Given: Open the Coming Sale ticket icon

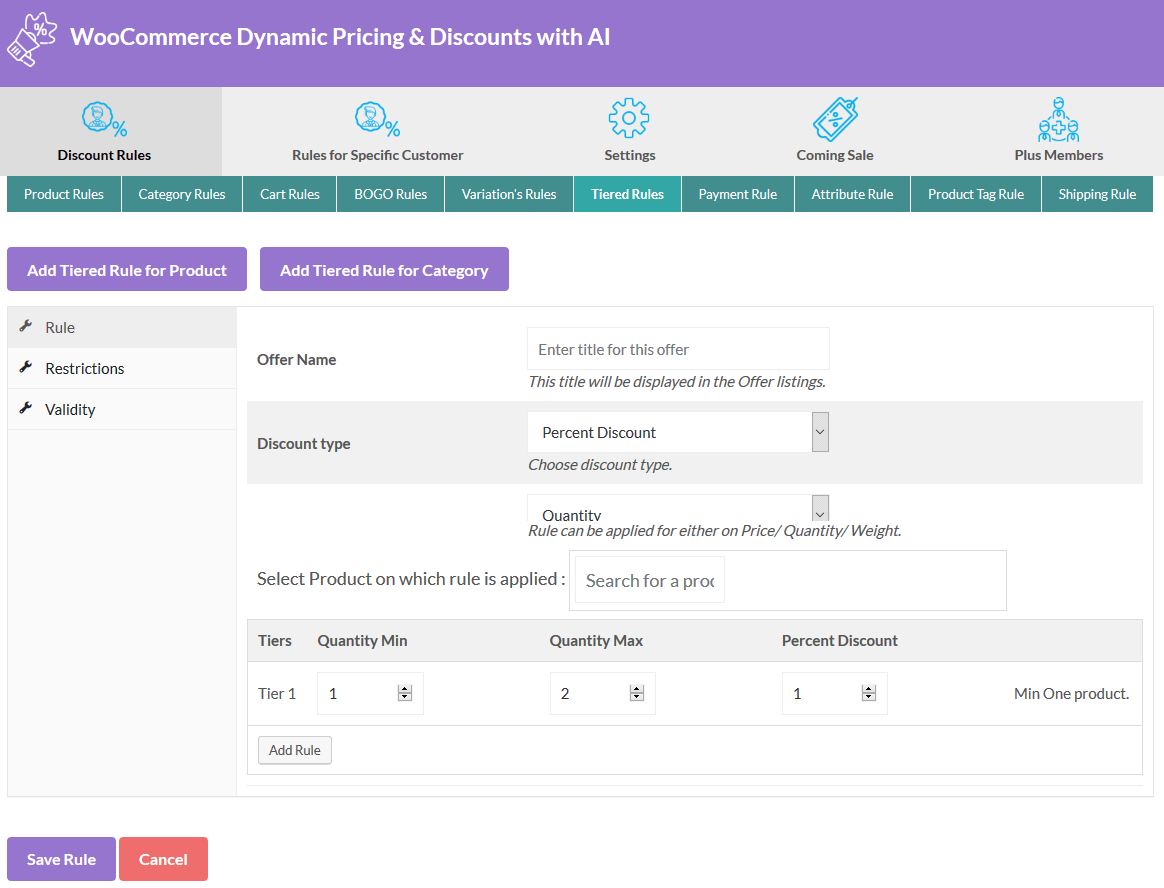Looking at the screenshot, I should pyautogui.click(x=834, y=117).
